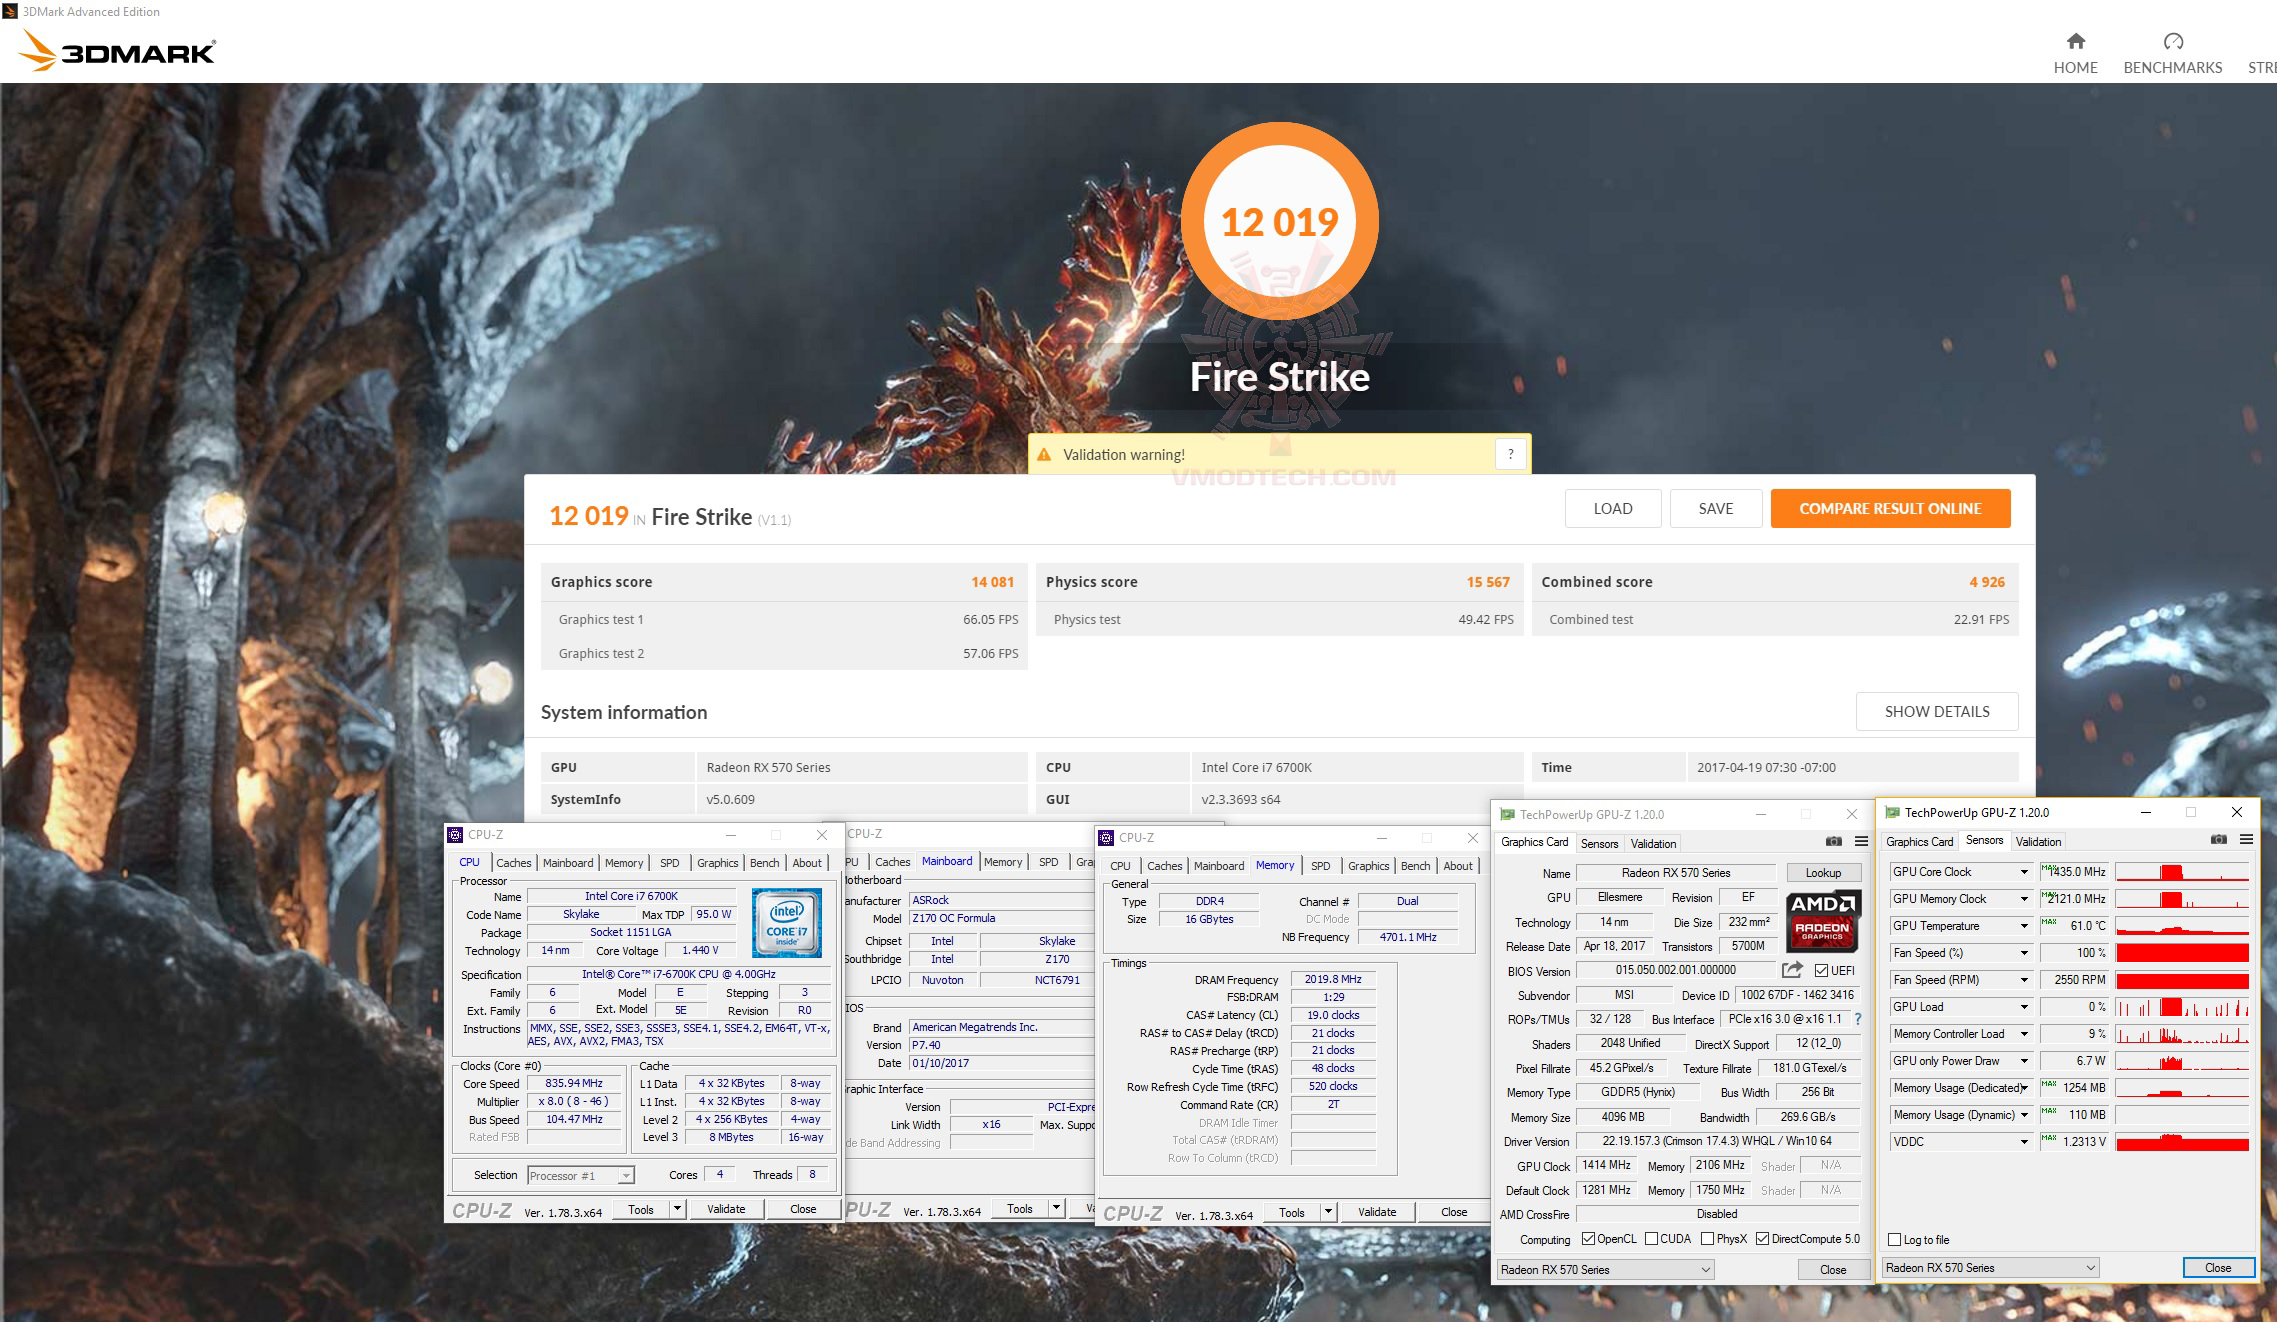Image resolution: width=2277 pixels, height=1322 pixels.
Task: Toggle the UEFI checkbox
Action: 1821,970
